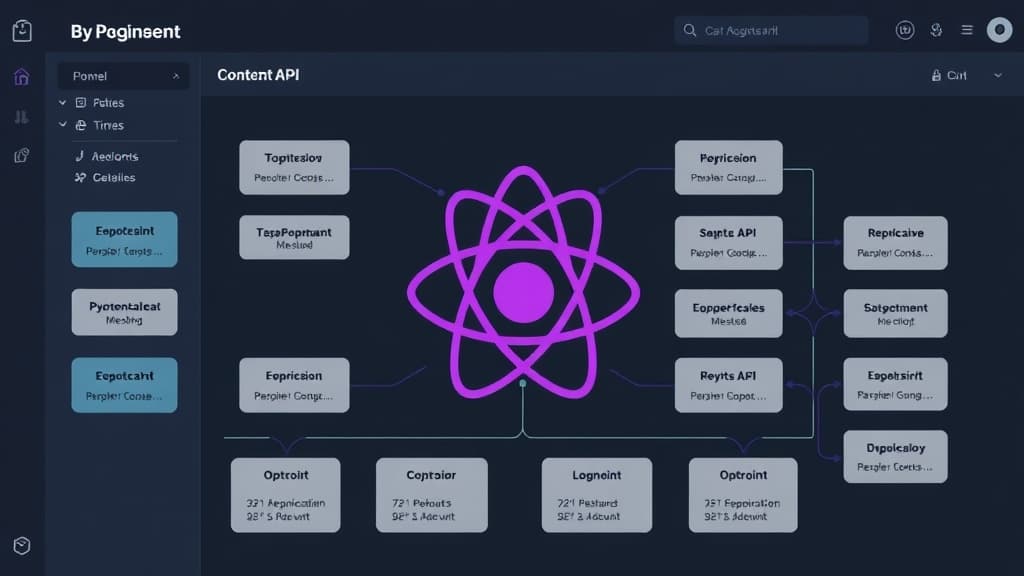Viewport: 1024px width, 576px height.
Task: Click the shield icon at sidebar bottom
Action: (x=21, y=546)
